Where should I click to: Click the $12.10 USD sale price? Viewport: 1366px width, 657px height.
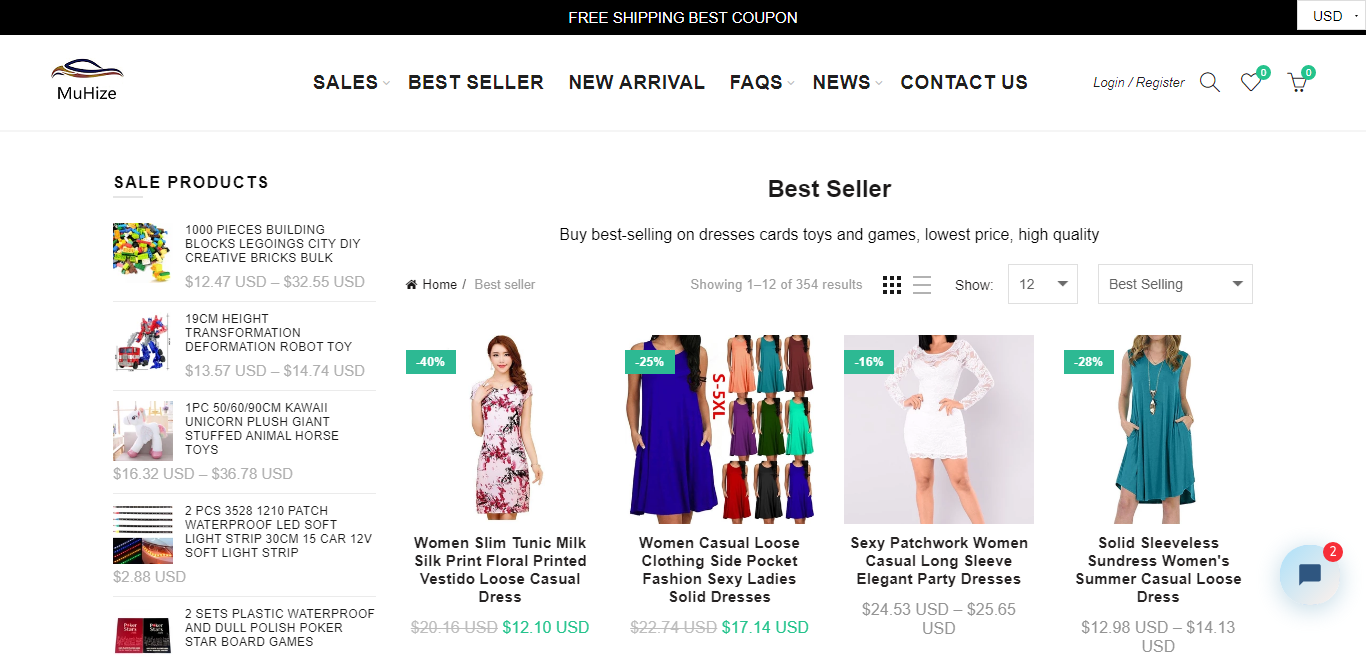(x=546, y=627)
